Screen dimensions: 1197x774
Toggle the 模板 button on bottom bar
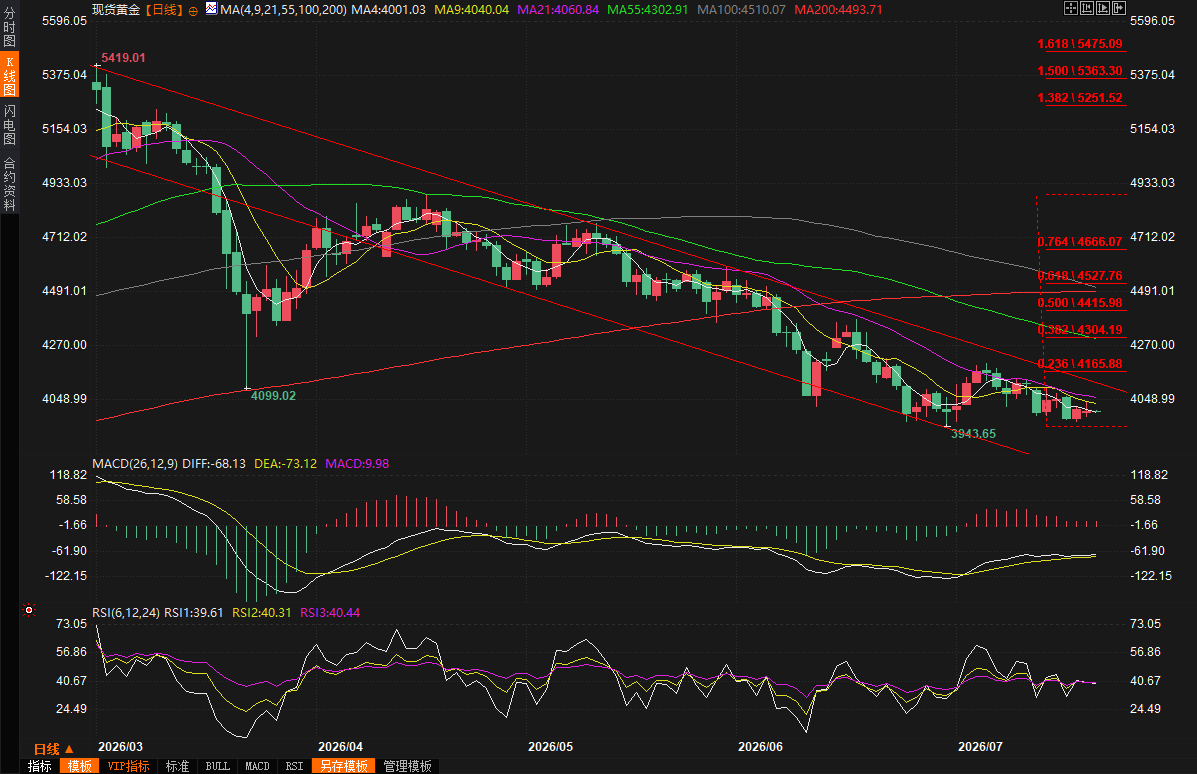79,766
